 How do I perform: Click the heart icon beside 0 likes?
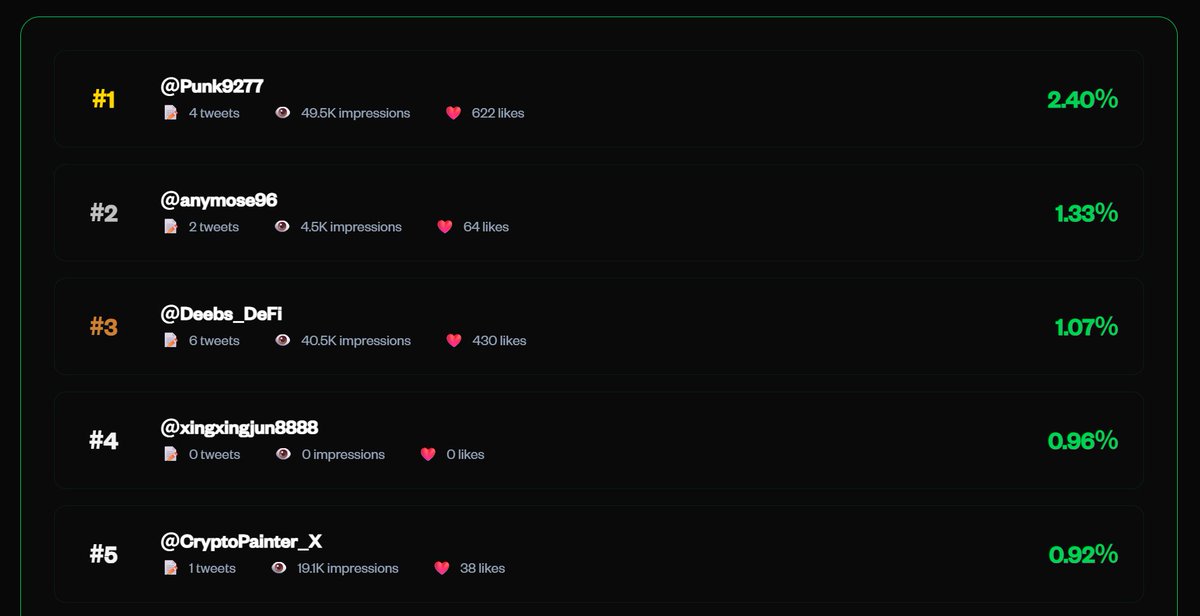coord(428,454)
